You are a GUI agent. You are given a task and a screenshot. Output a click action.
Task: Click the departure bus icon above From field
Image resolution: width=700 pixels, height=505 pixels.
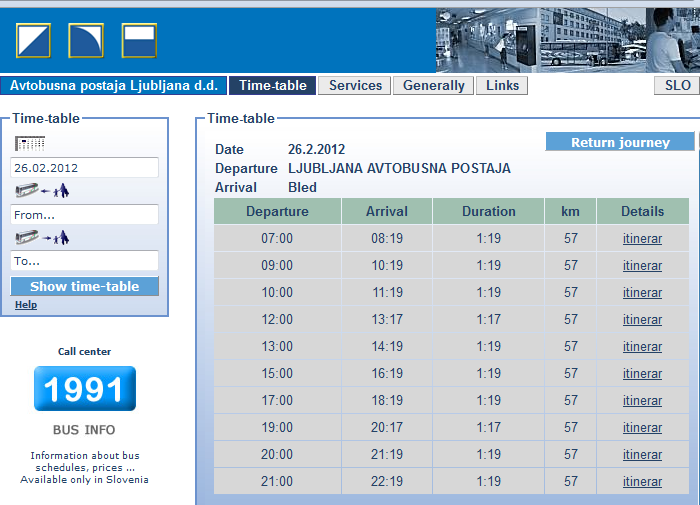pos(42,190)
